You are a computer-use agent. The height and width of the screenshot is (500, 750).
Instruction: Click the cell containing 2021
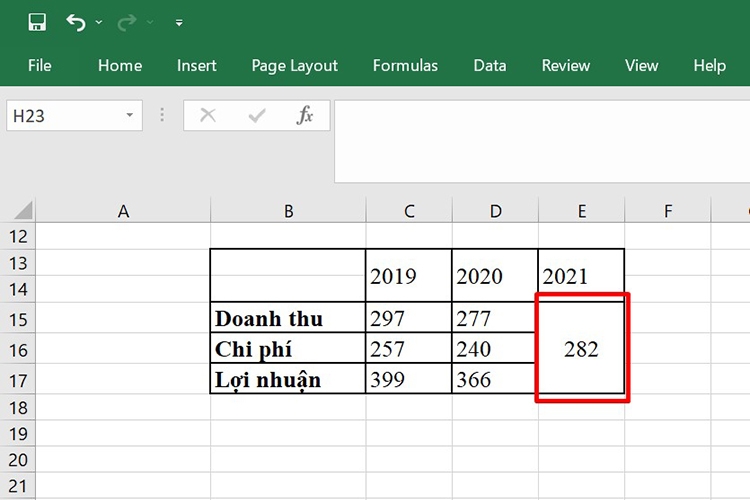click(x=581, y=275)
